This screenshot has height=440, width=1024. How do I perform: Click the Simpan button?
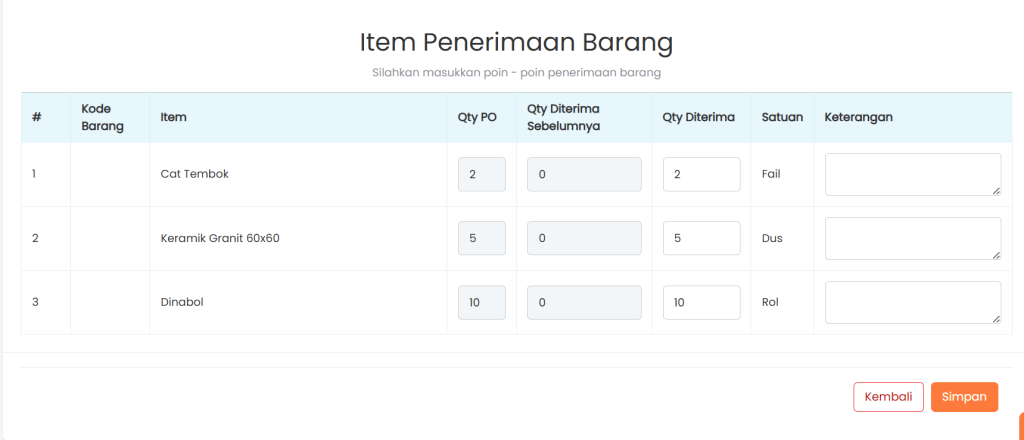[x=964, y=397]
